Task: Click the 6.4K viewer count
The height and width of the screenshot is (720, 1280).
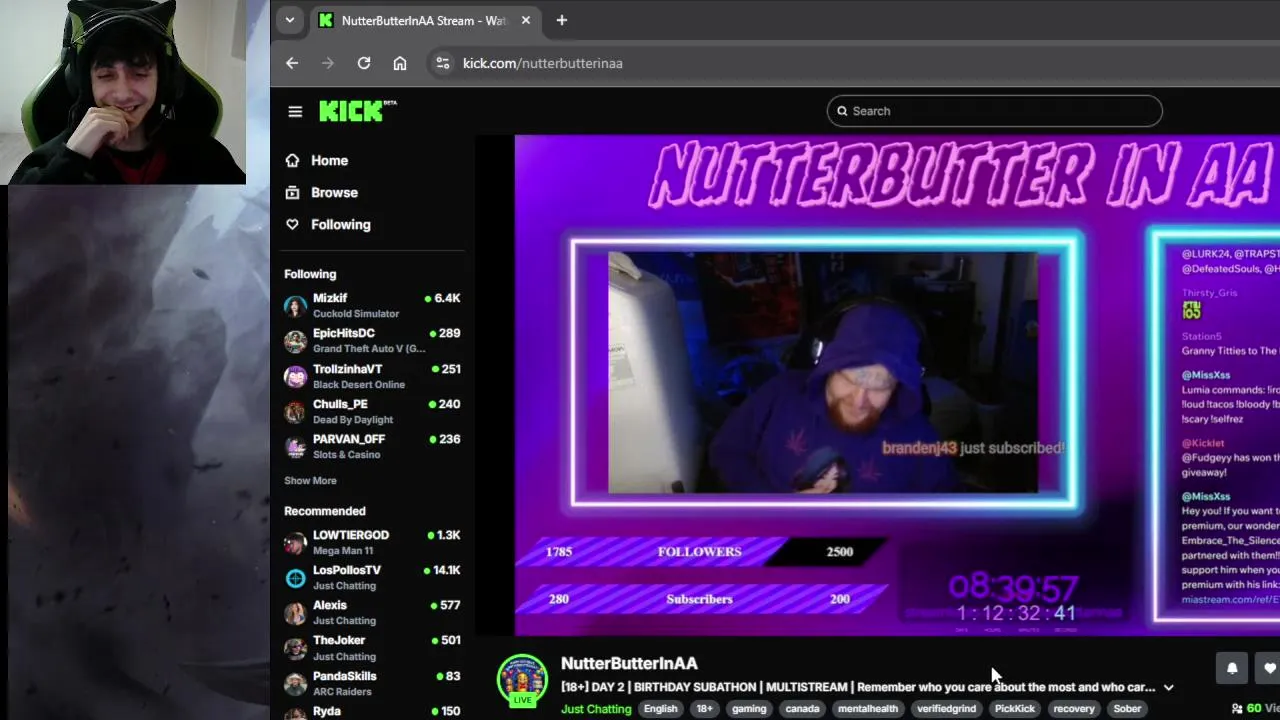Action: point(447,298)
